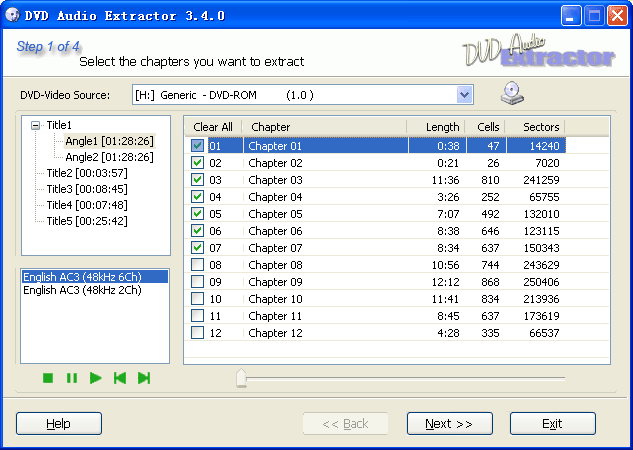Uncheck the Chapter 03 checkbox
This screenshot has height=450, width=633.
(x=197, y=180)
